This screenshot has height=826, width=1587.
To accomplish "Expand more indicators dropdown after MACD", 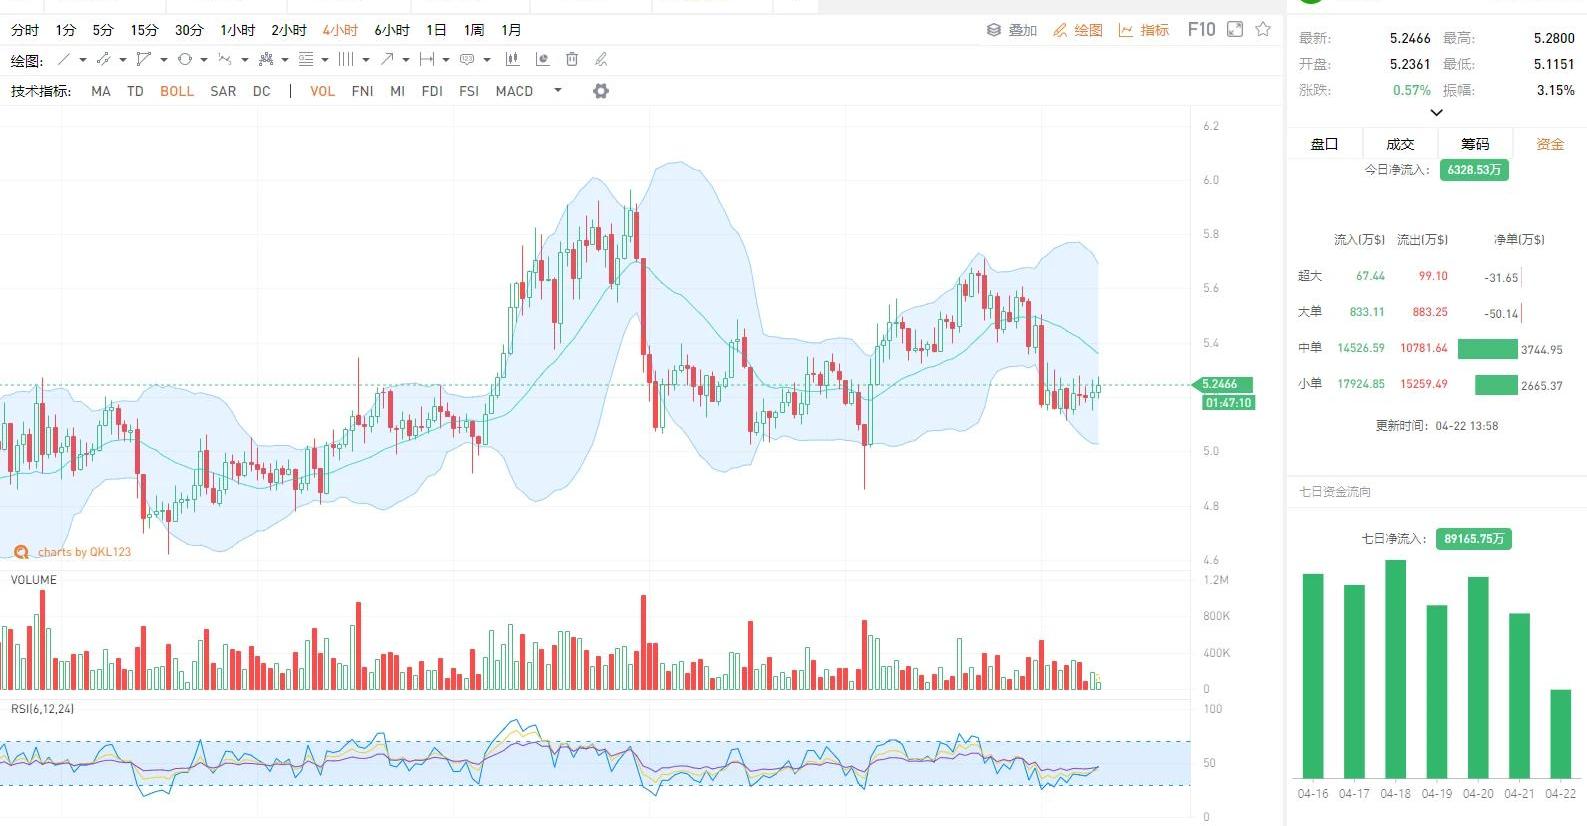I will click(558, 91).
